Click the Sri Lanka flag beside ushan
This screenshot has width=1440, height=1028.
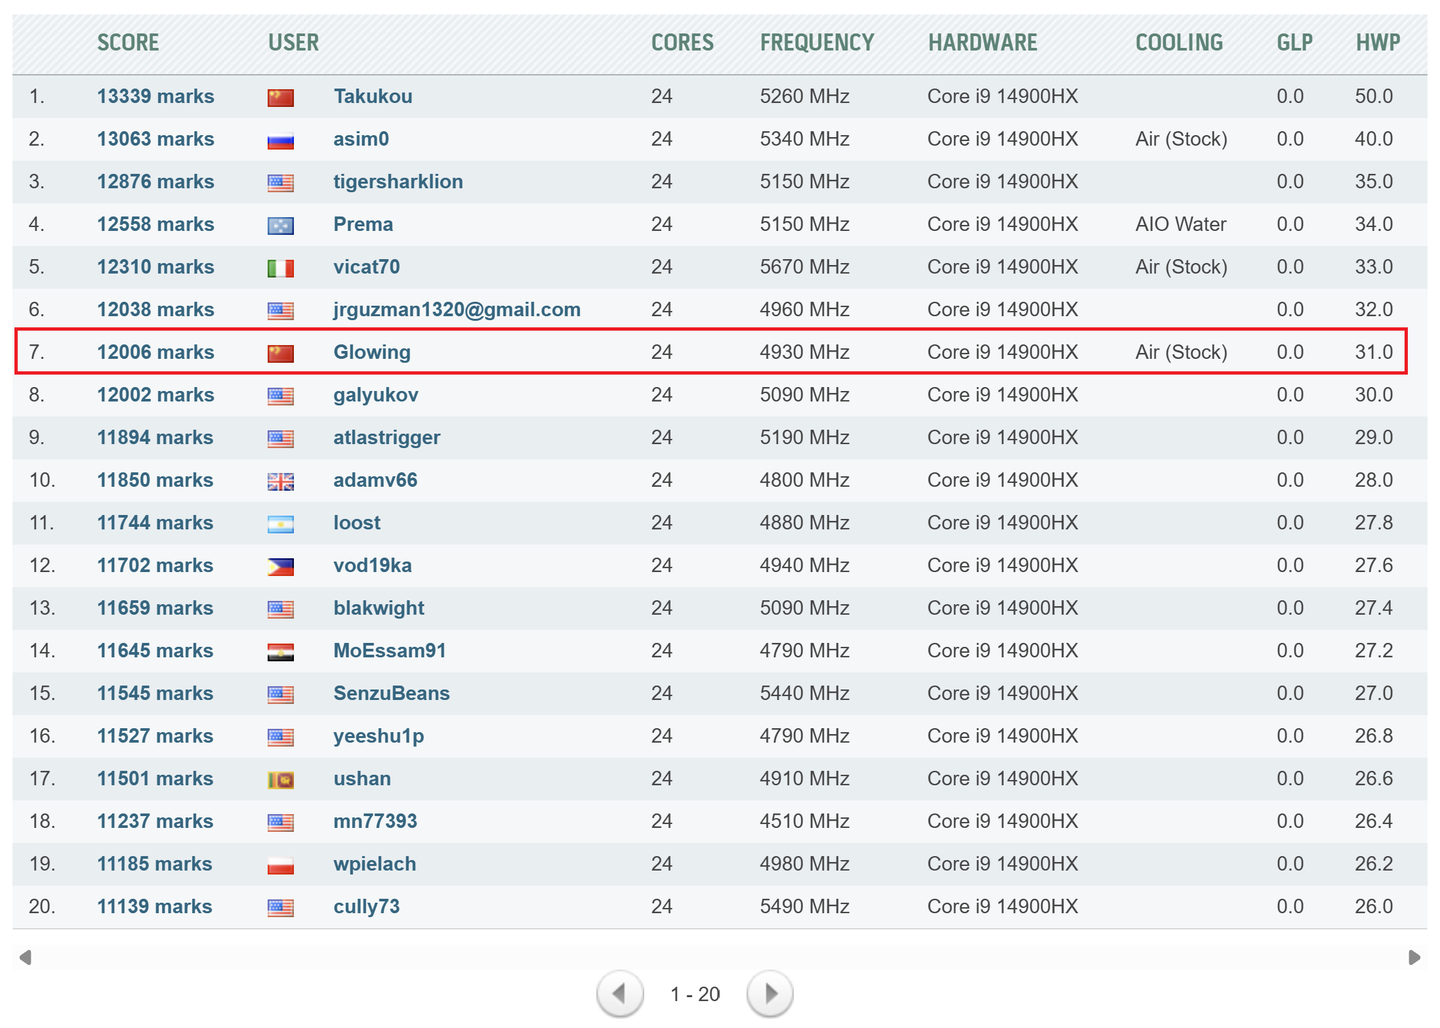click(x=281, y=780)
